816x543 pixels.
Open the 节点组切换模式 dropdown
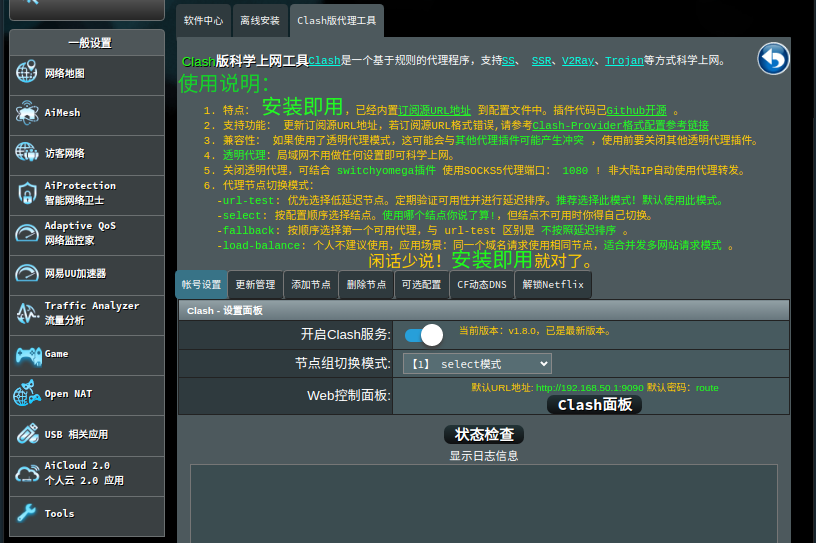[x=477, y=363]
